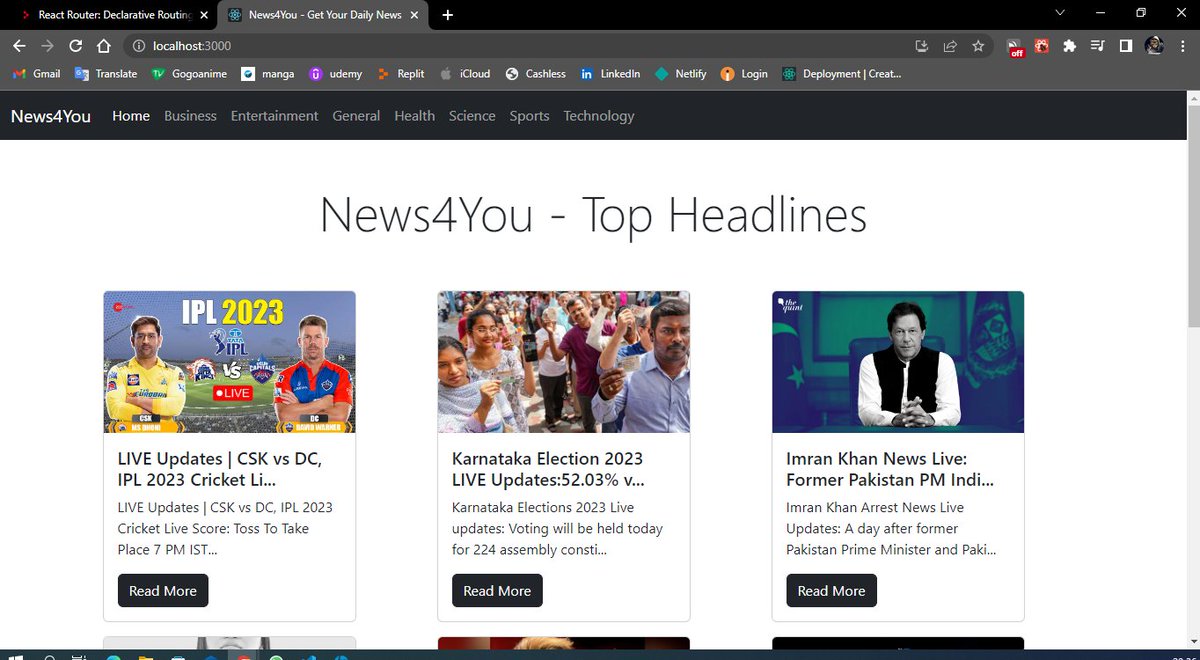1200x660 pixels.
Task: Open the LinkedIn bookmark
Action: [610, 74]
